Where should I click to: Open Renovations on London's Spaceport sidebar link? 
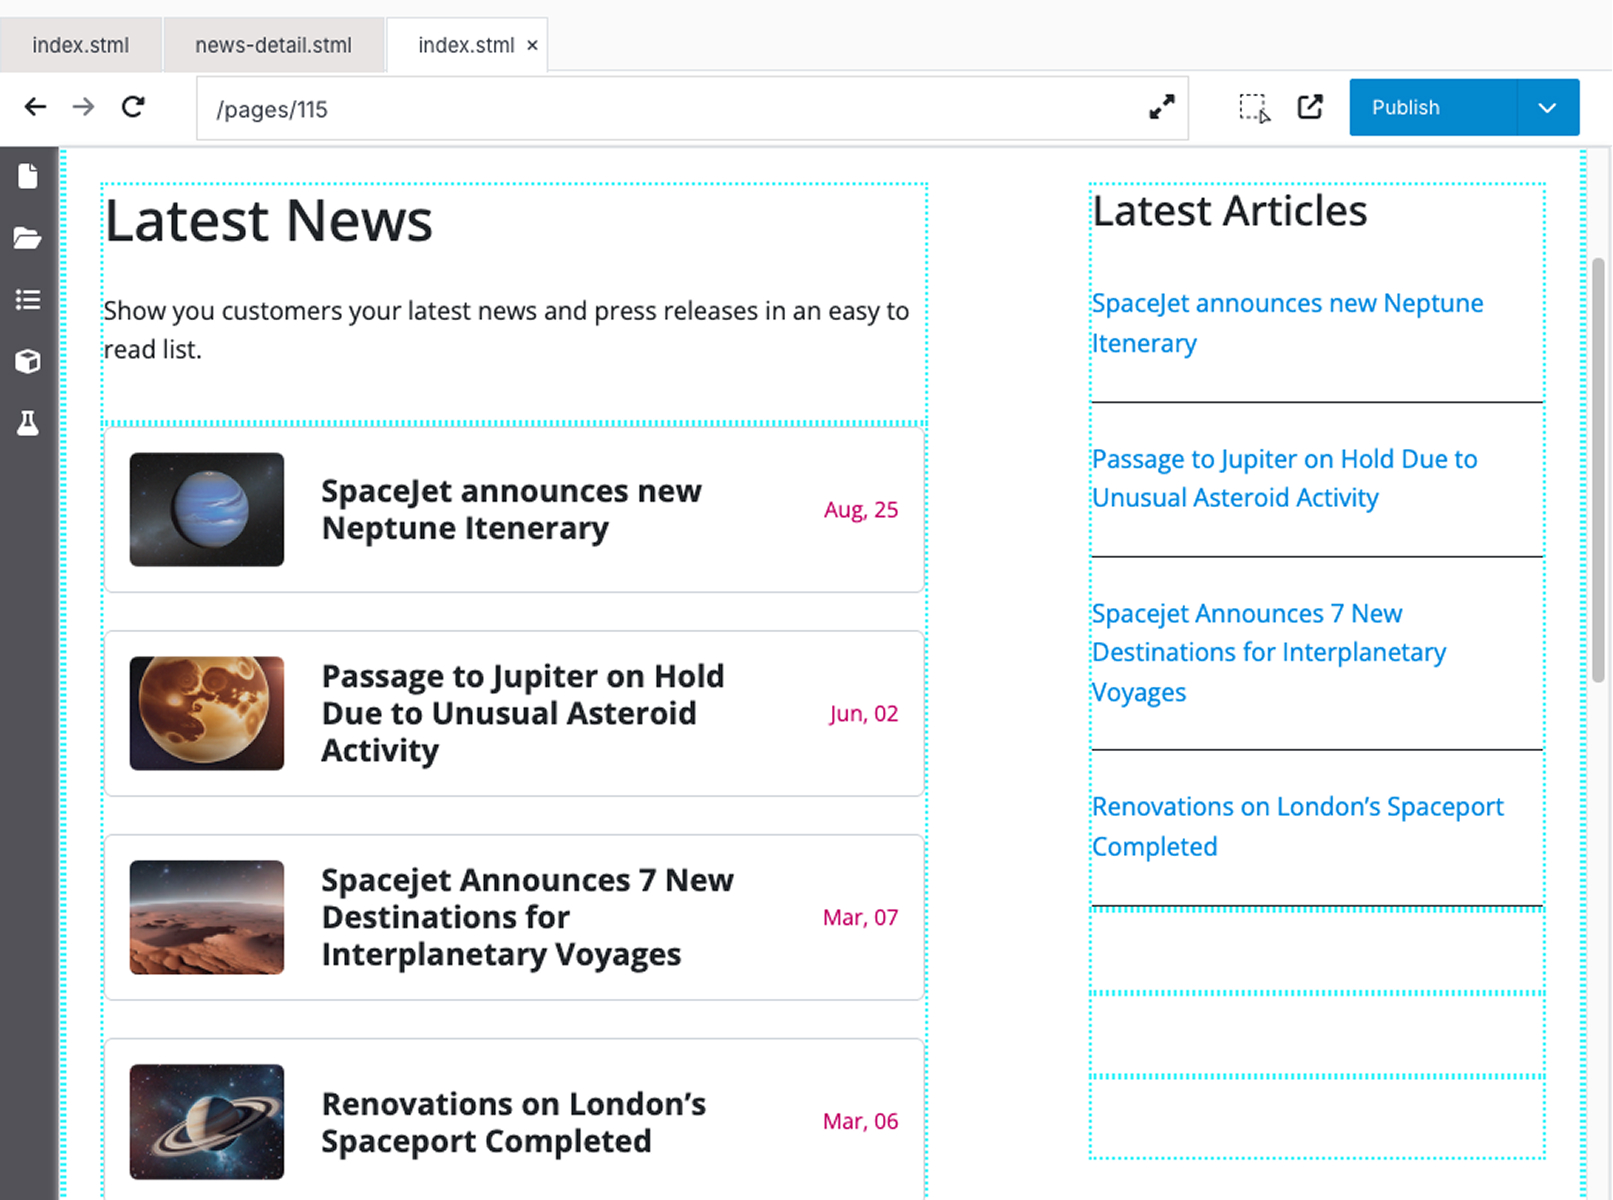point(1297,826)
